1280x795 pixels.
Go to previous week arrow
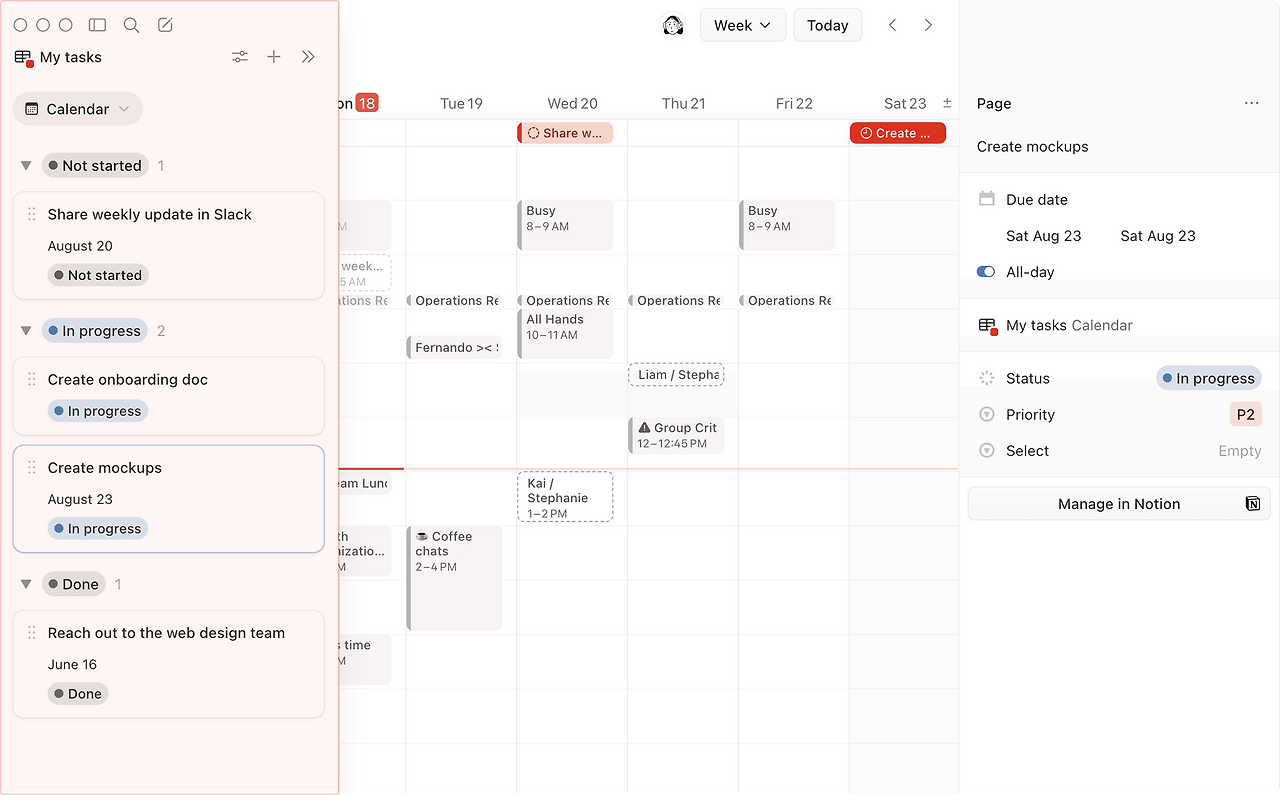pyautogui.click(x=893, y=25)
